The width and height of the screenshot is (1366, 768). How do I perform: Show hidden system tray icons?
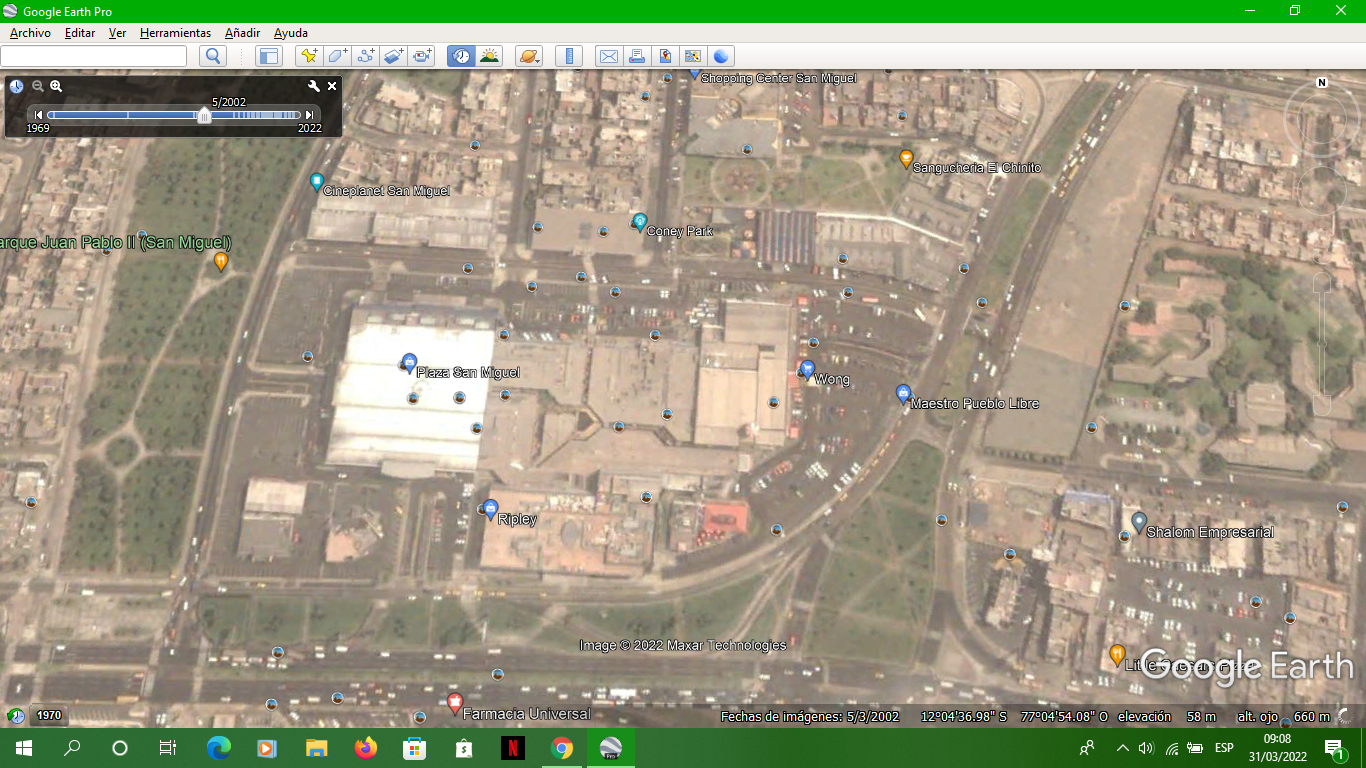tap(1122, 748)
